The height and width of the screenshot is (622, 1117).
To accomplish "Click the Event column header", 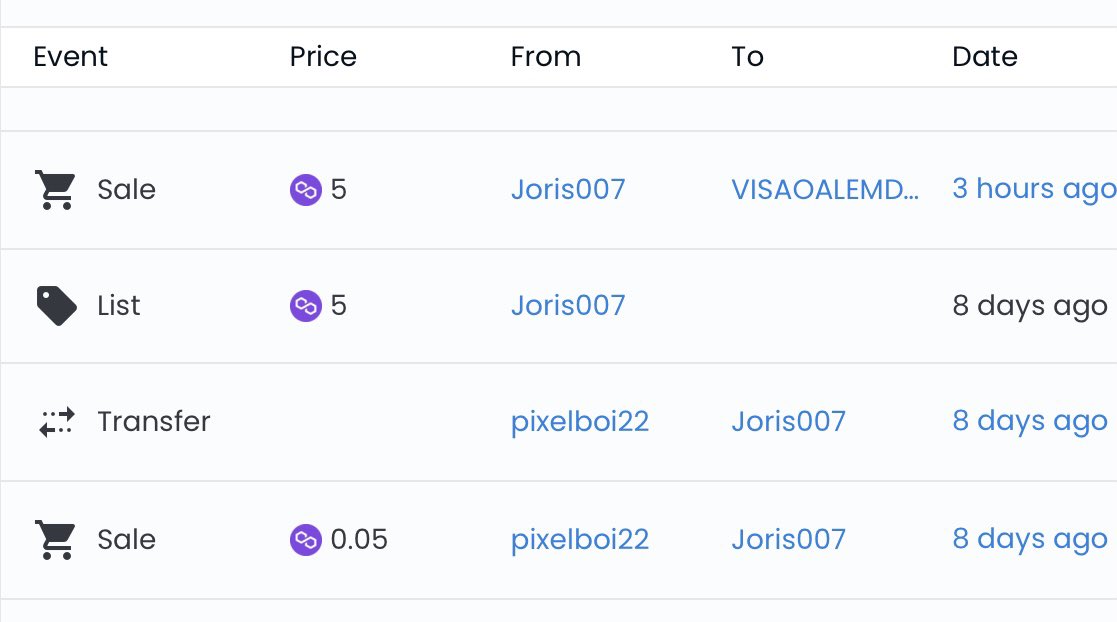I will pyautogui.click(x=71, y=57).
